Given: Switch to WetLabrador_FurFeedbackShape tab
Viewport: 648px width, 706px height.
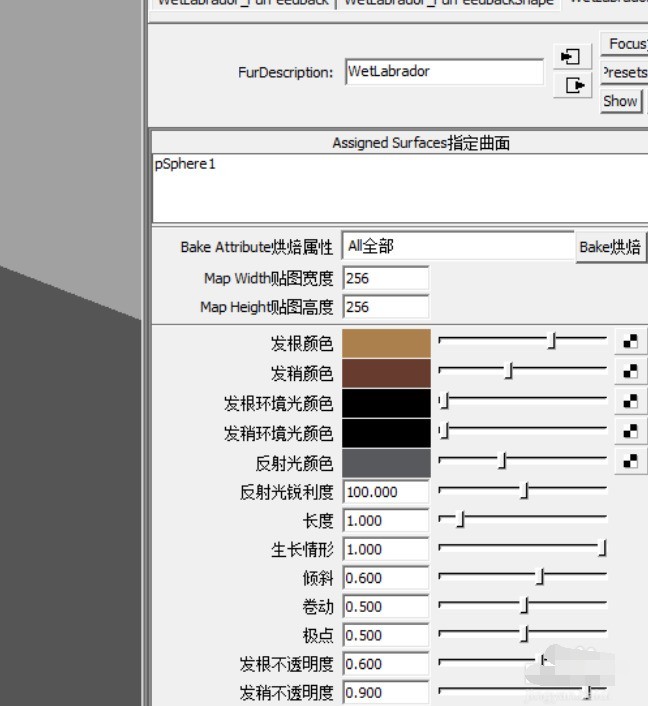Looking at the screenshot, I should 448,3.
